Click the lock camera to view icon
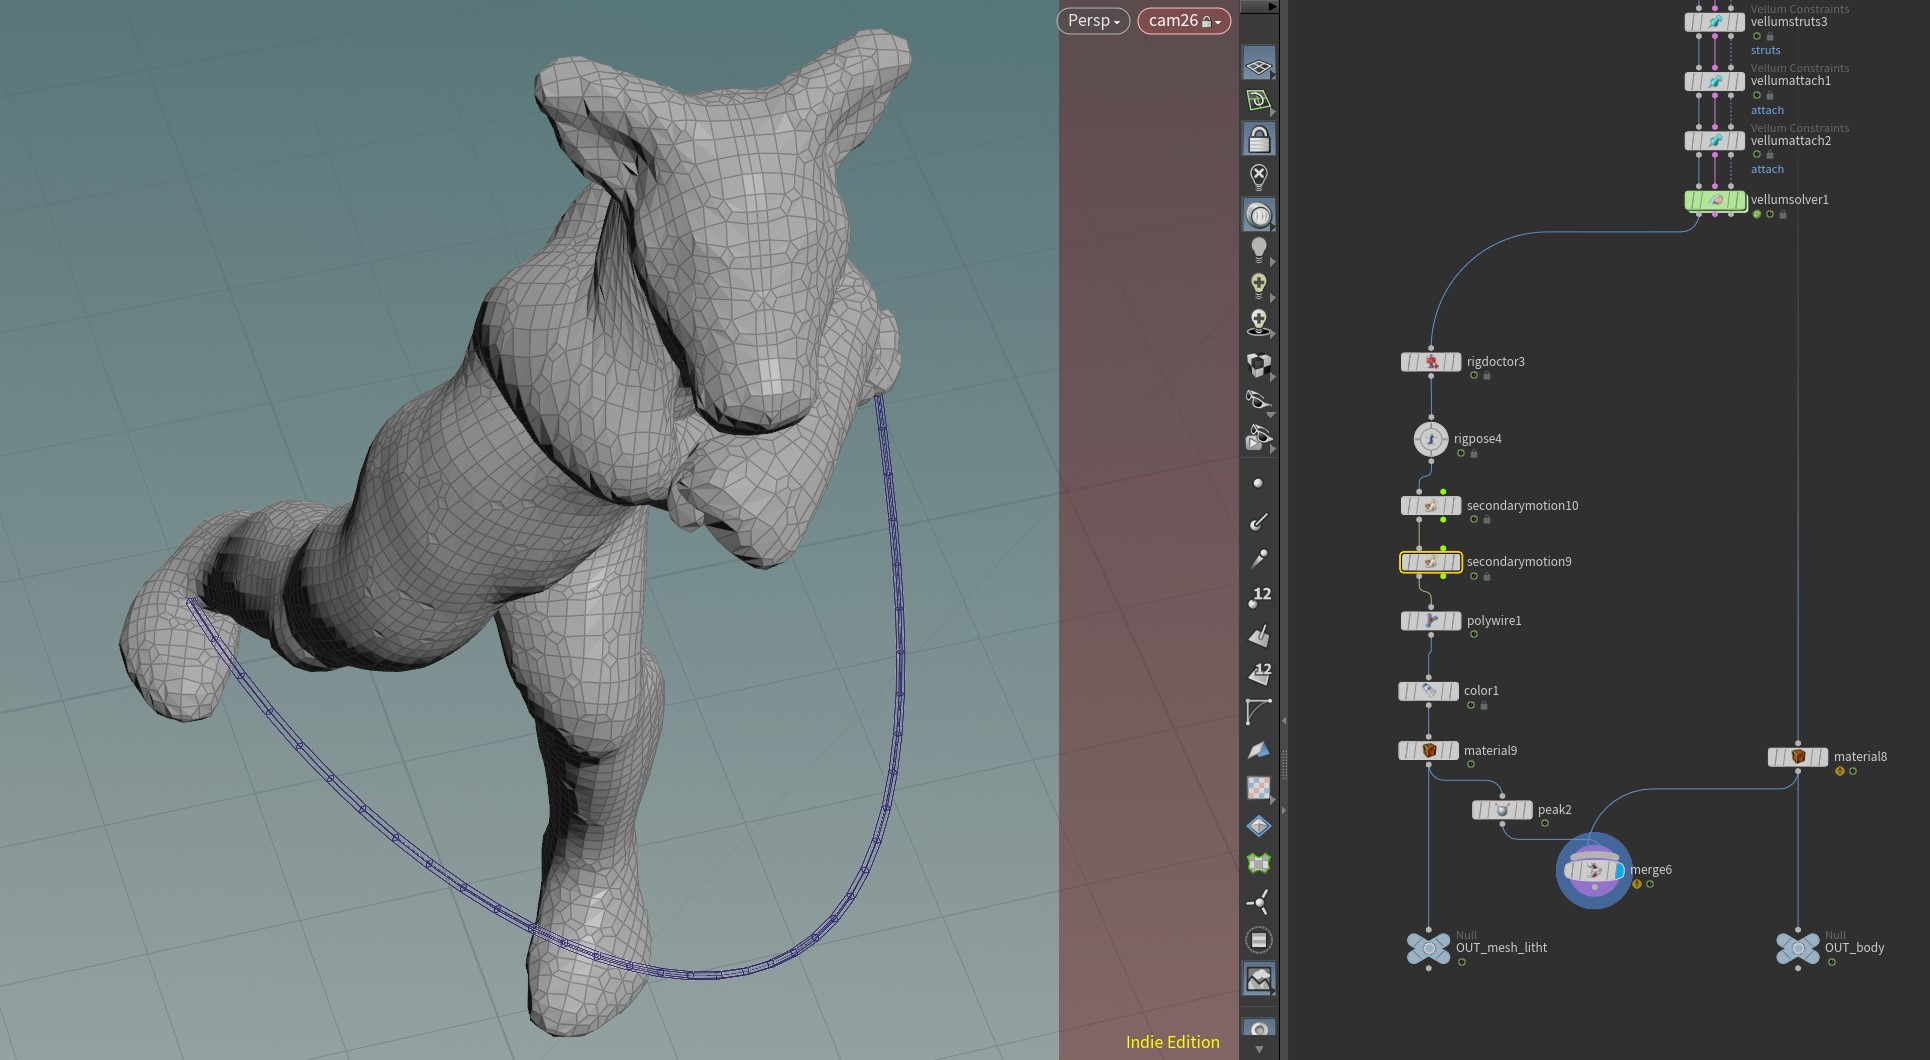This screenshot has width=1930, height=1060. coord(1259,138)
